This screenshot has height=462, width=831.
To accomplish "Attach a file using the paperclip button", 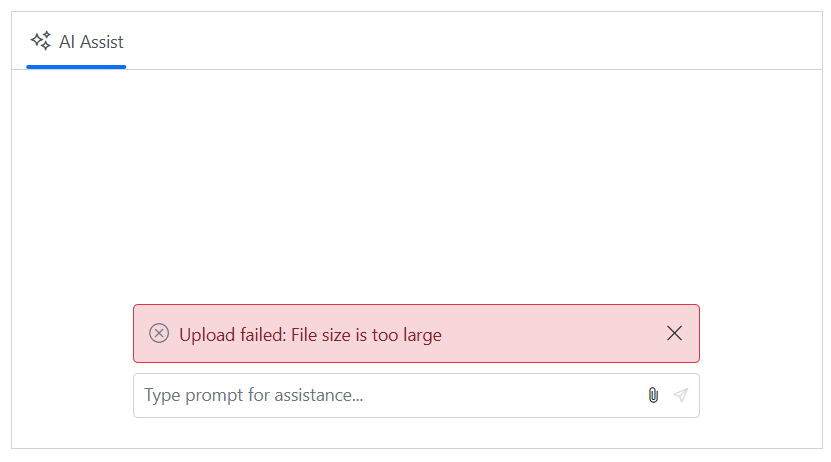I will coord(653,395).
